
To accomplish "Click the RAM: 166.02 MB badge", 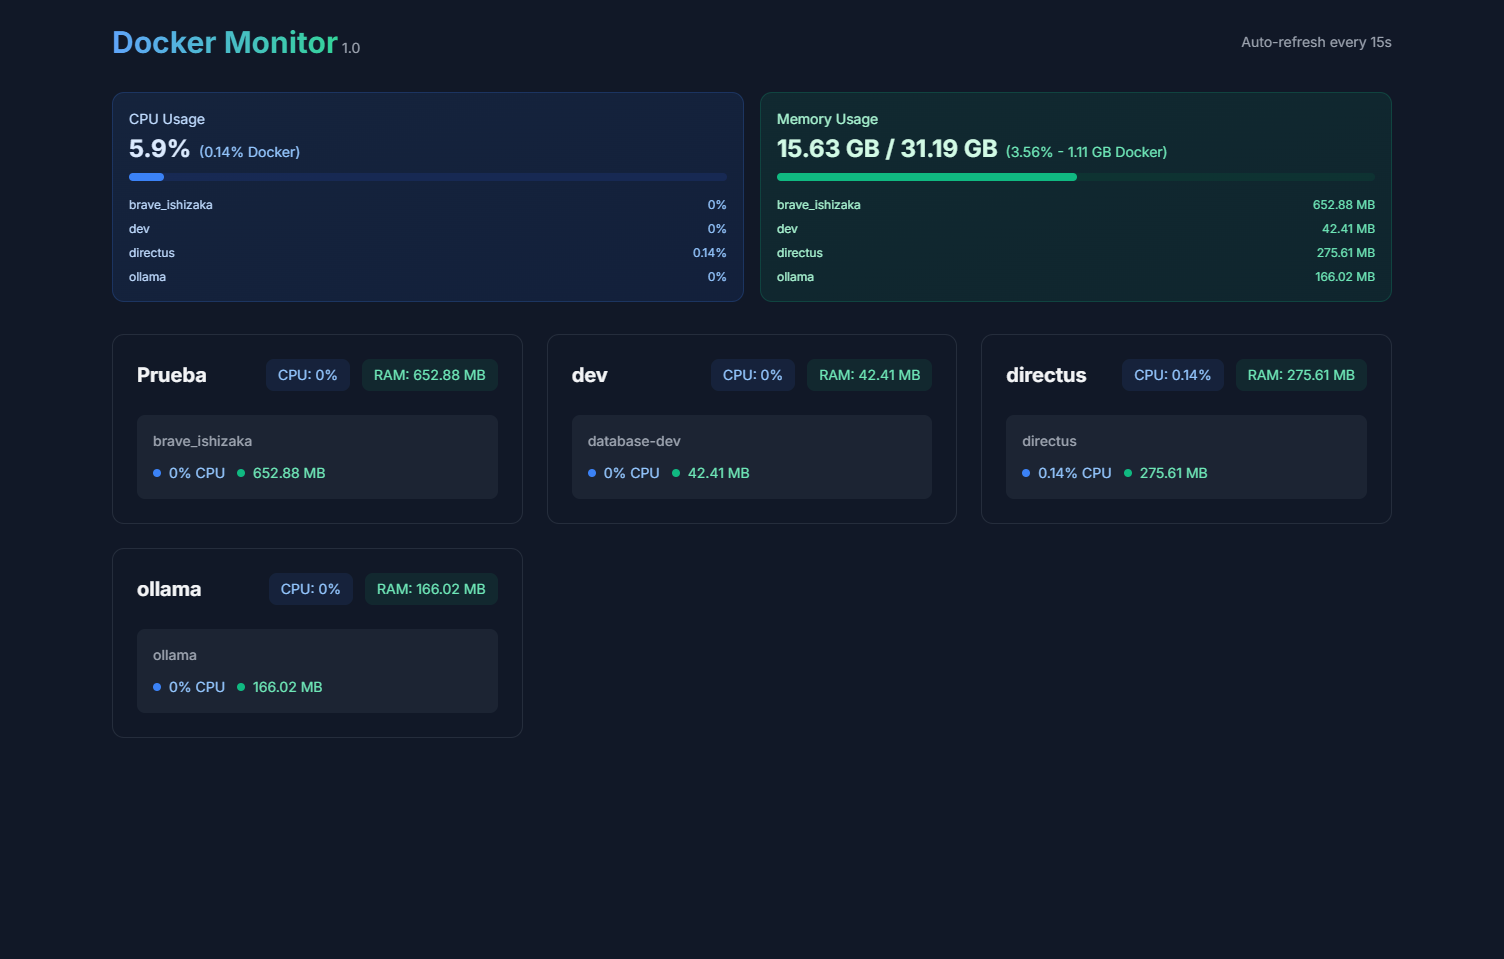I will click(431, 589).
